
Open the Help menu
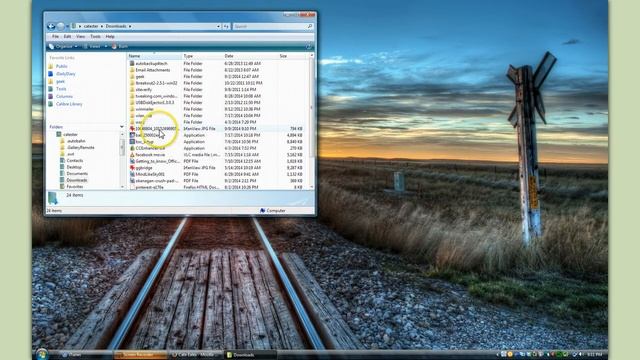tap(110, 36)
